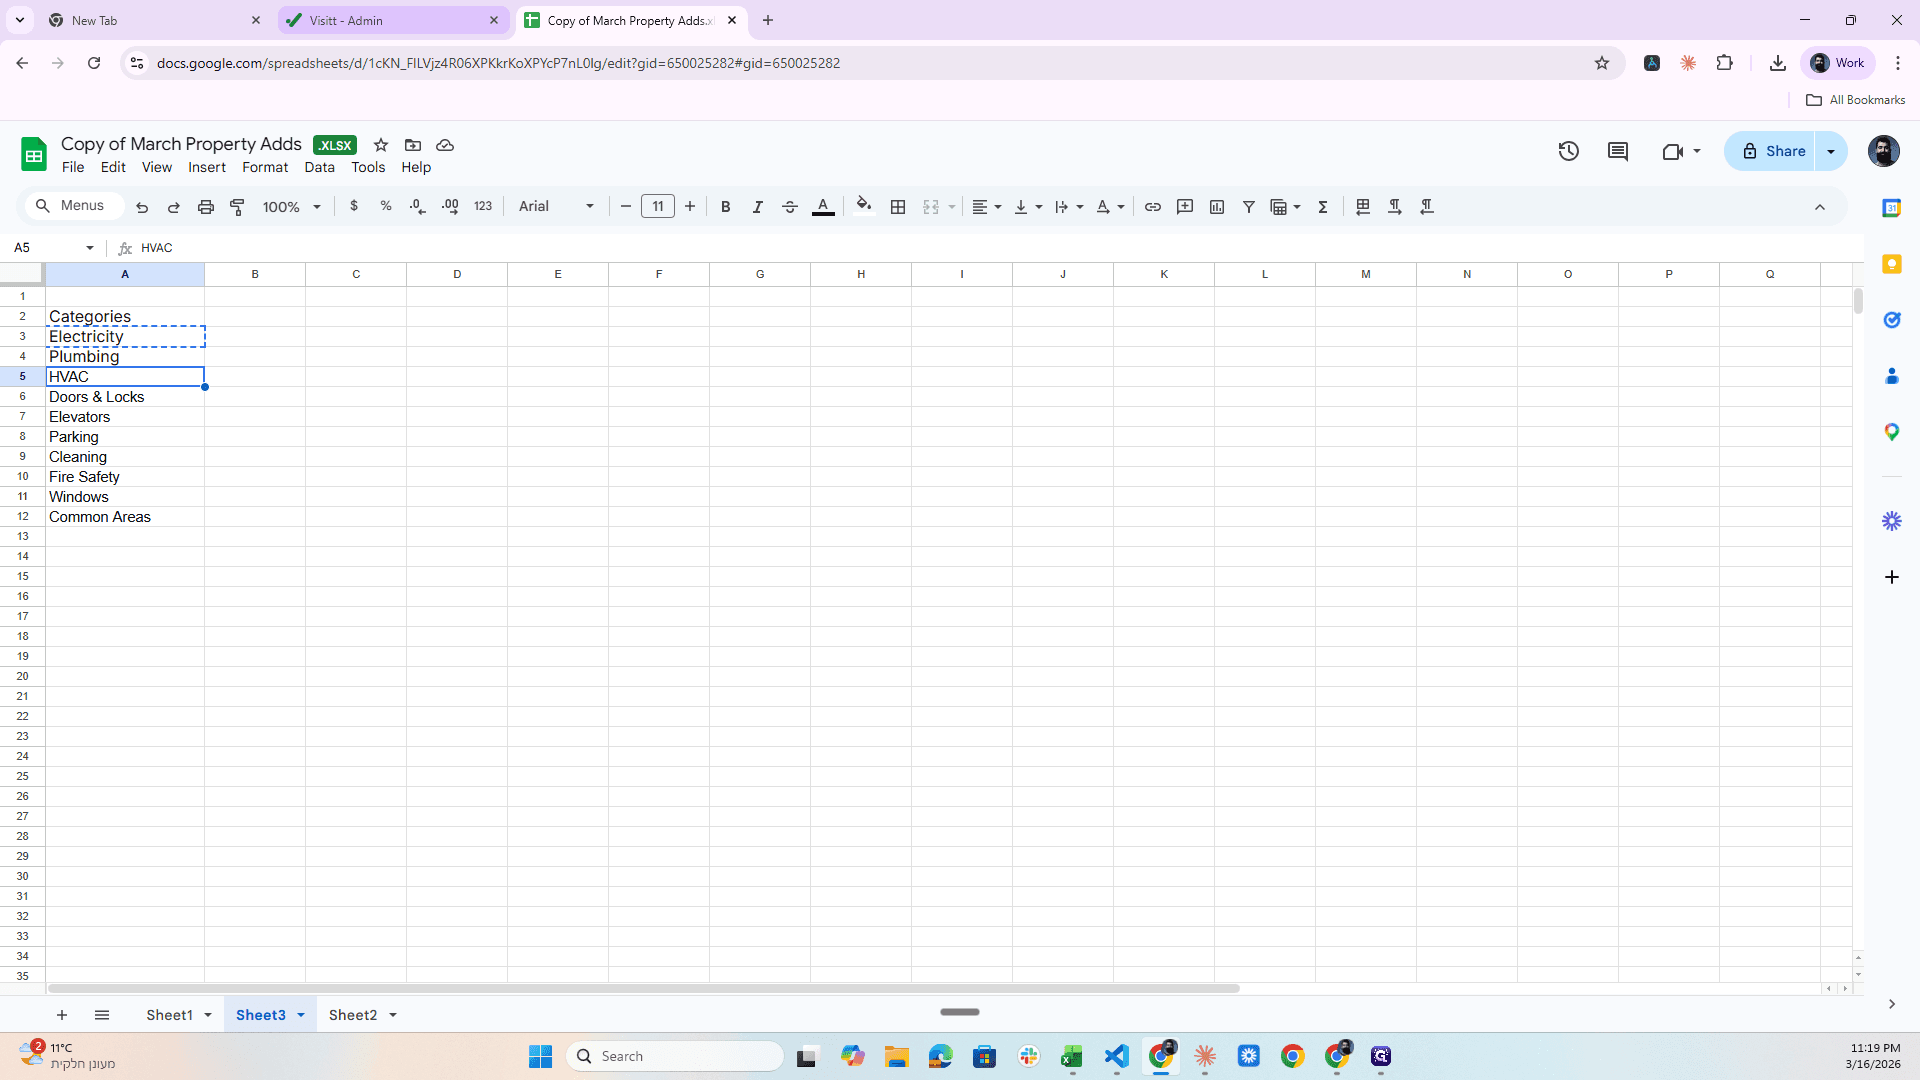Select cell containing Fire Safety
1920x1080 pixels.
click(125, 477)
